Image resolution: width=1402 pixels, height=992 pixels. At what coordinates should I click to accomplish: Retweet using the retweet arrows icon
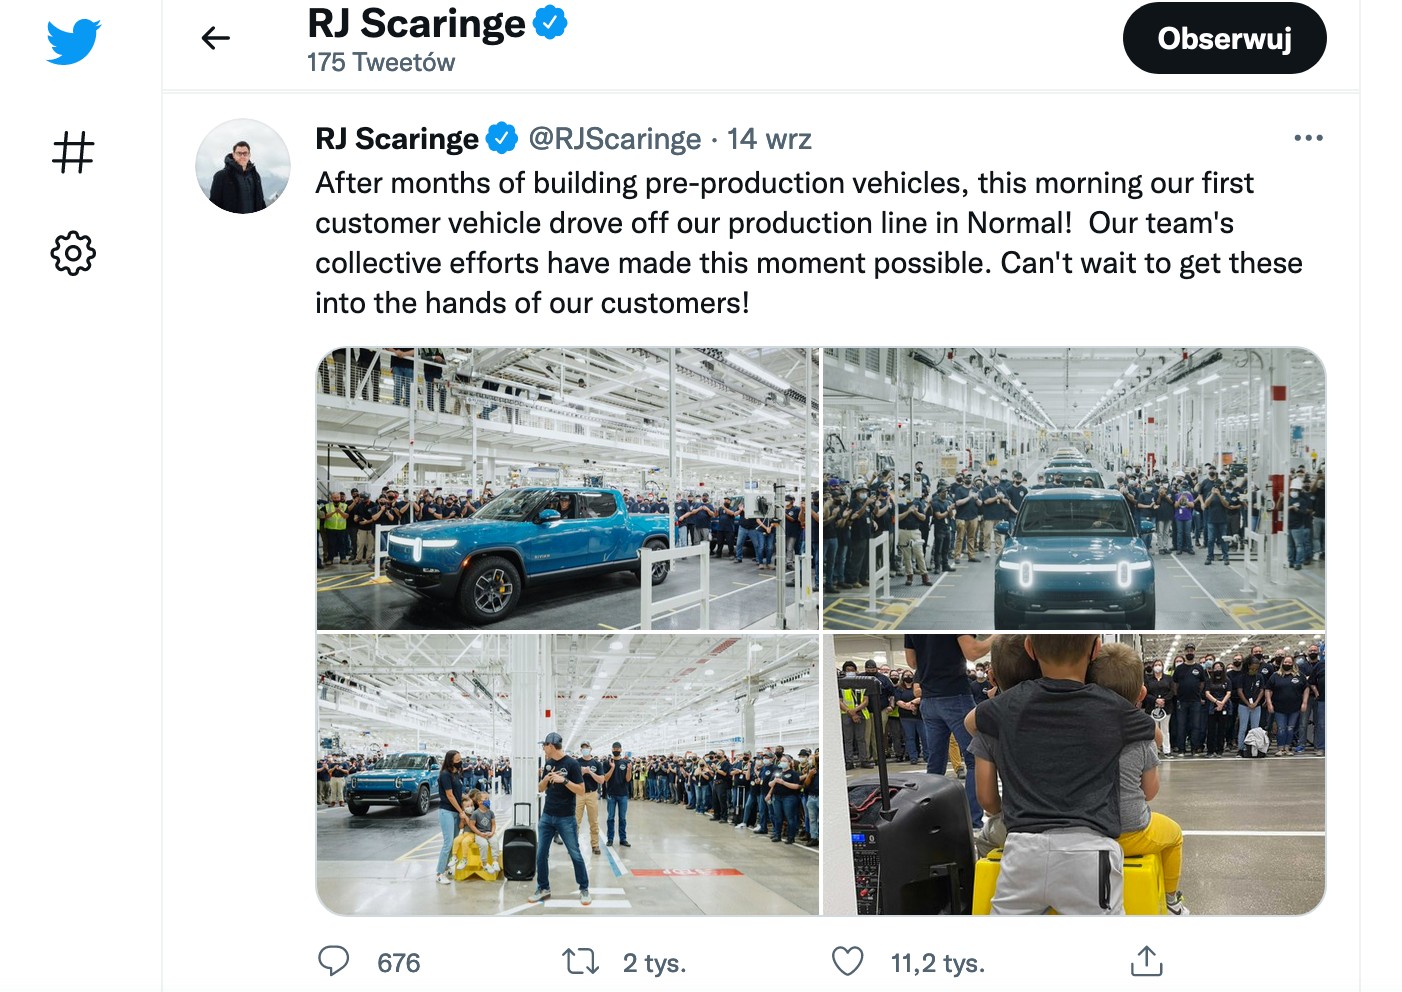coord(580,962)
